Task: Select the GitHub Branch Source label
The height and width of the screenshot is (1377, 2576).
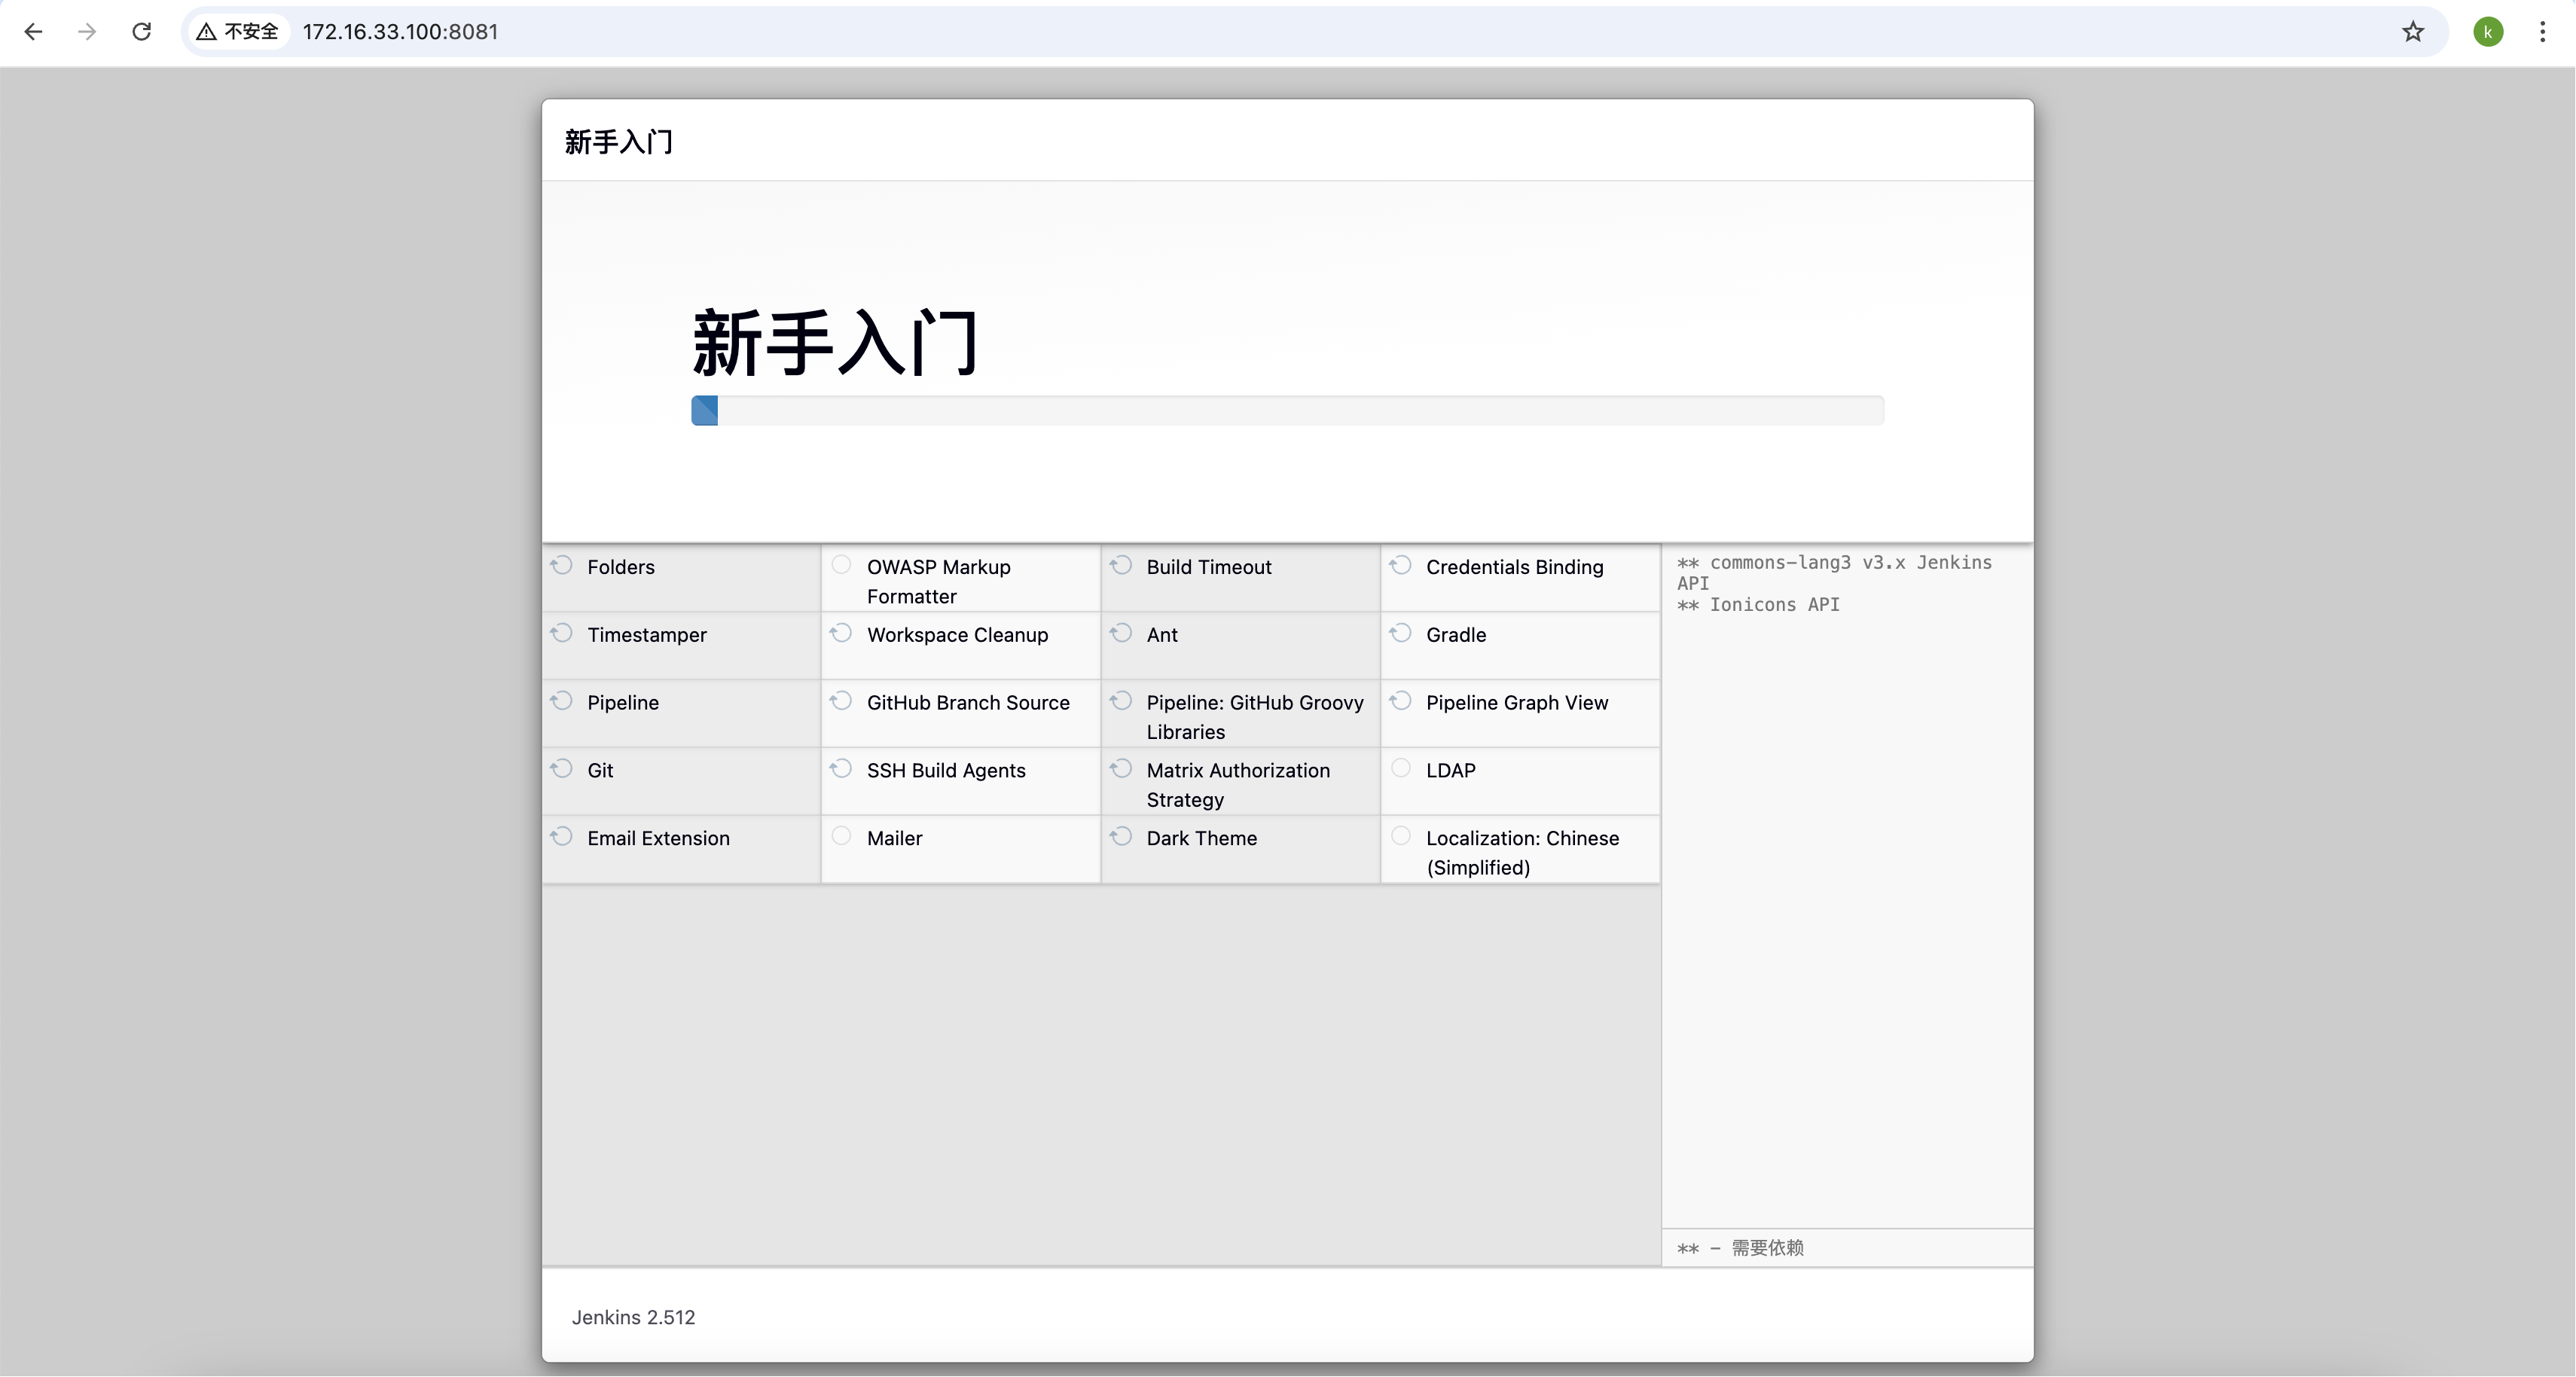Action: (968, 703)
